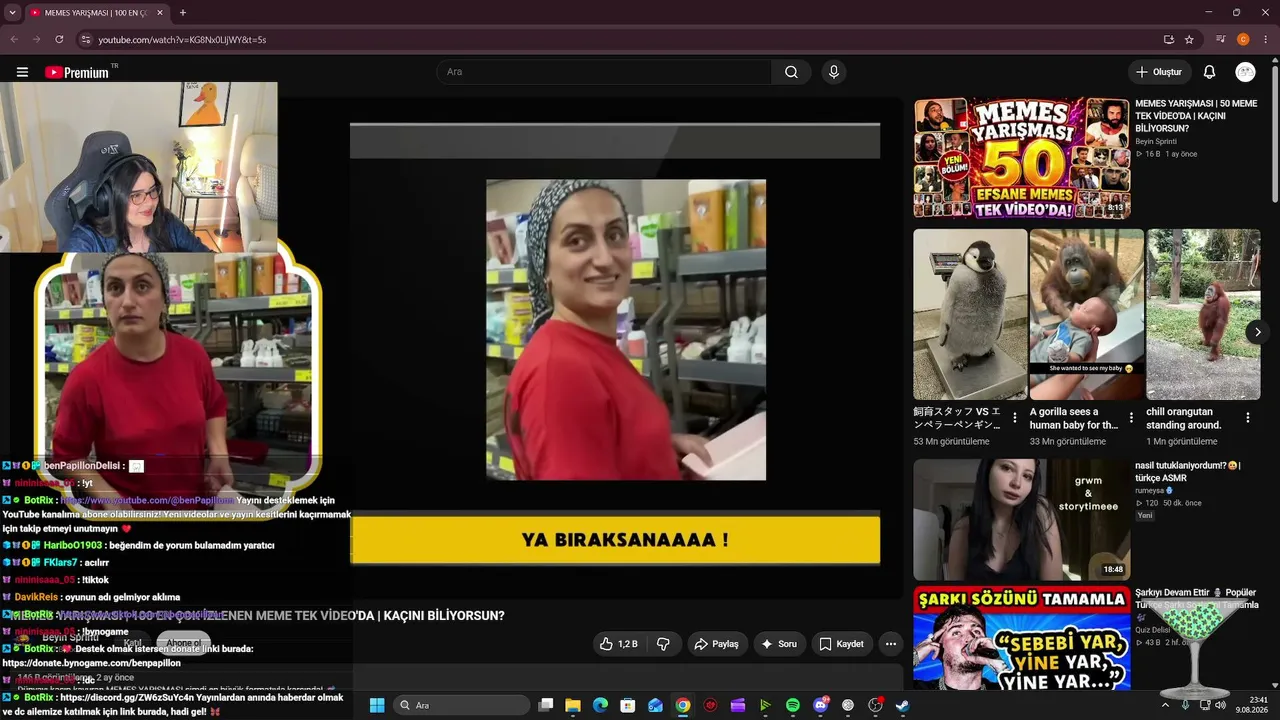View site information icon in address bar
This screenshot has height=720, width=1280.
[x=86, y=40]
